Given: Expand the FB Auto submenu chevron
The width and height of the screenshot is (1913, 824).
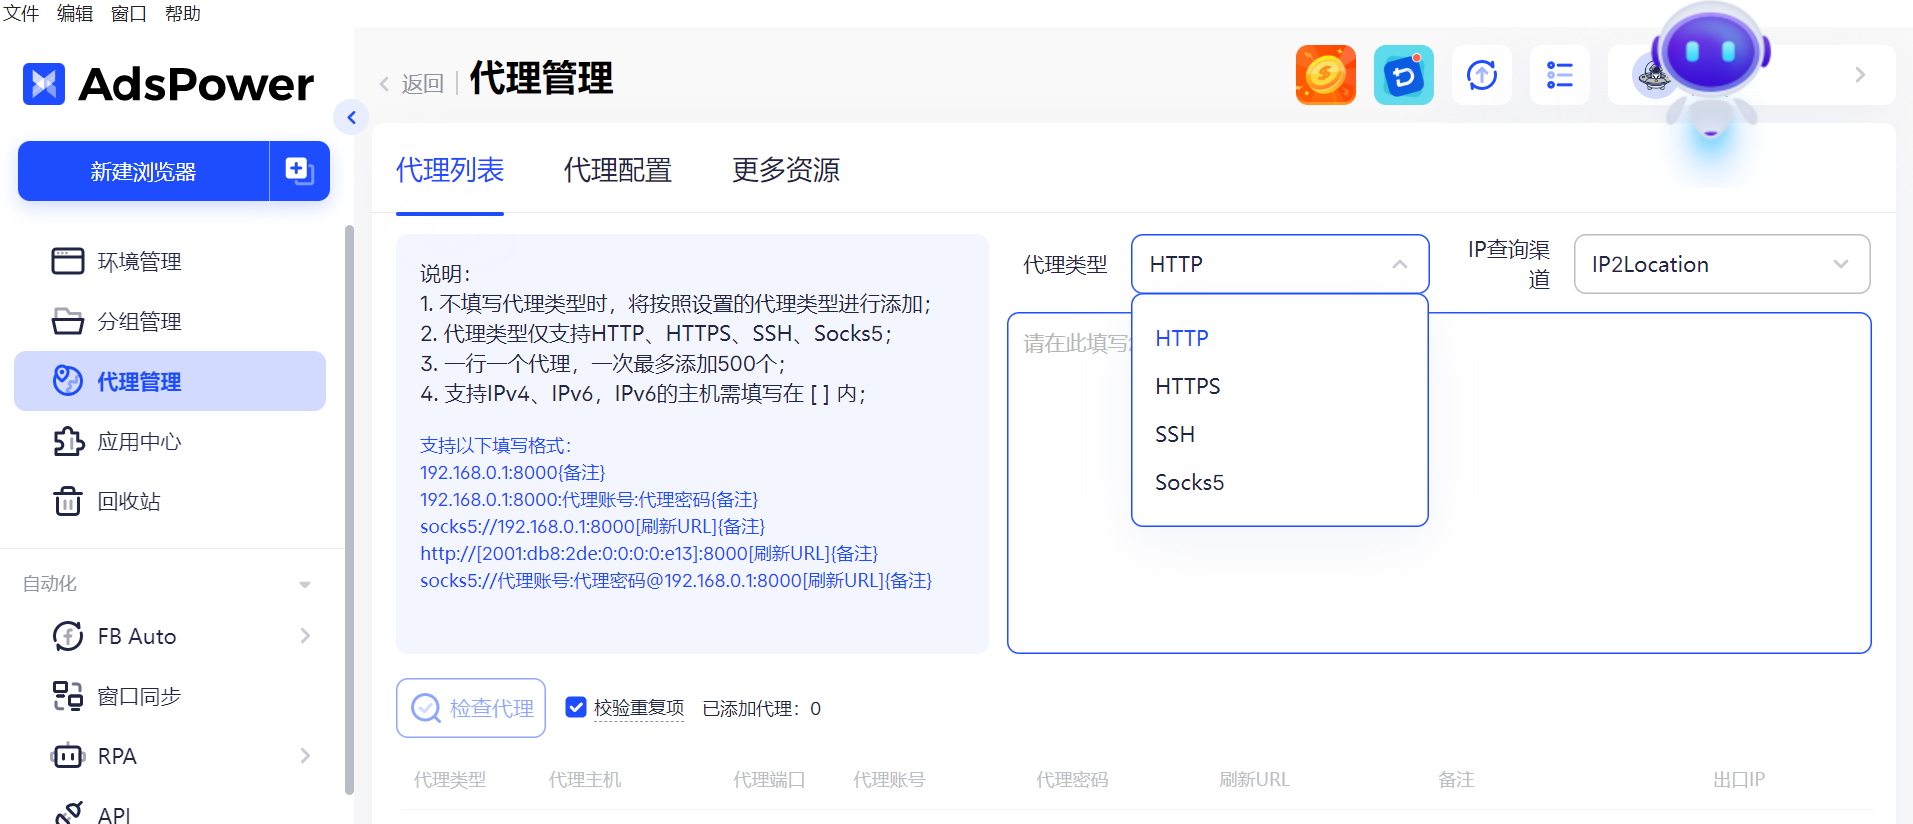Looking at the screenshot, I should 305,636.
